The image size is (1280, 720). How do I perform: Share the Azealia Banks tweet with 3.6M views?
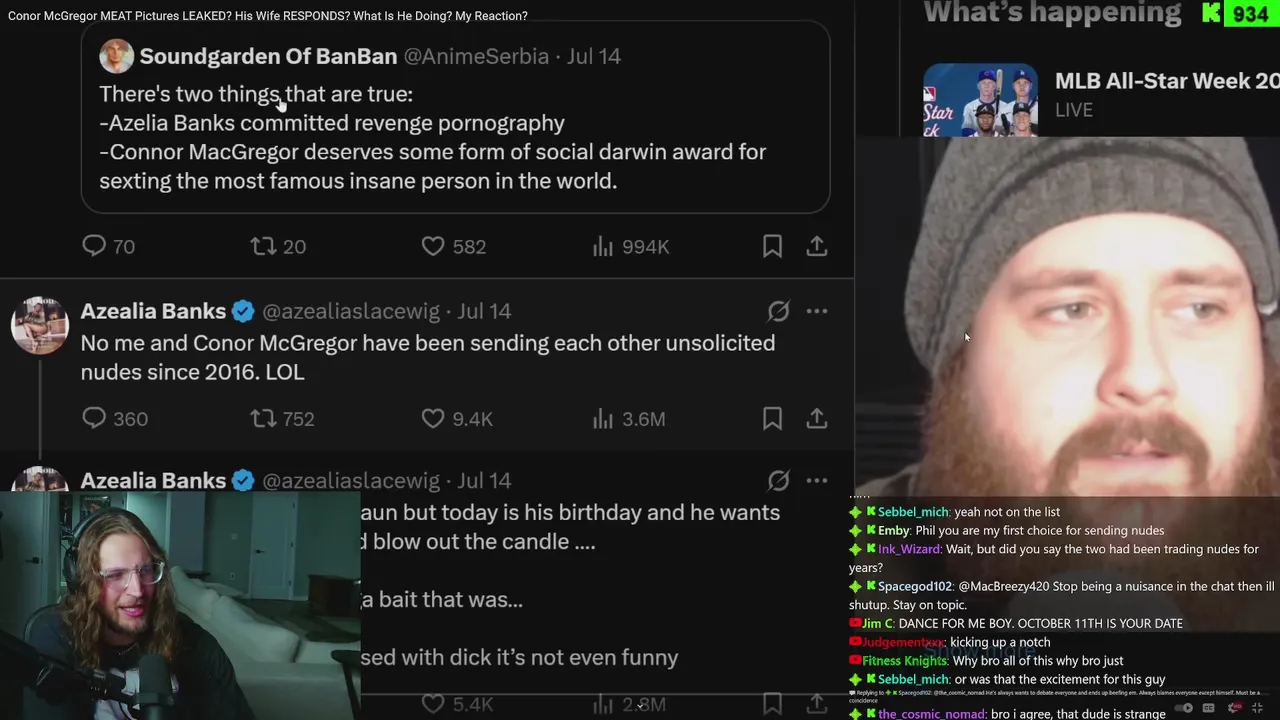click(817, 419)
